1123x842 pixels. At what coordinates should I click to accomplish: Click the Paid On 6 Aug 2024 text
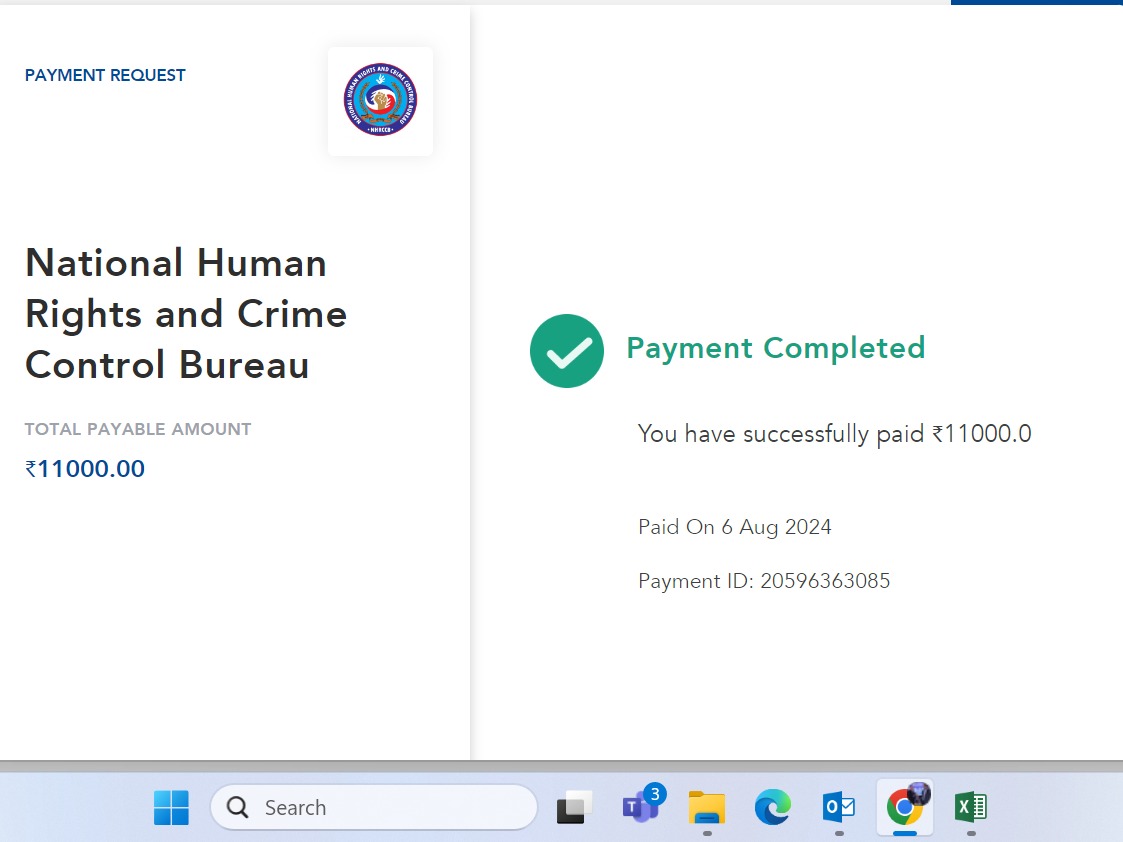tap(735, 527)
